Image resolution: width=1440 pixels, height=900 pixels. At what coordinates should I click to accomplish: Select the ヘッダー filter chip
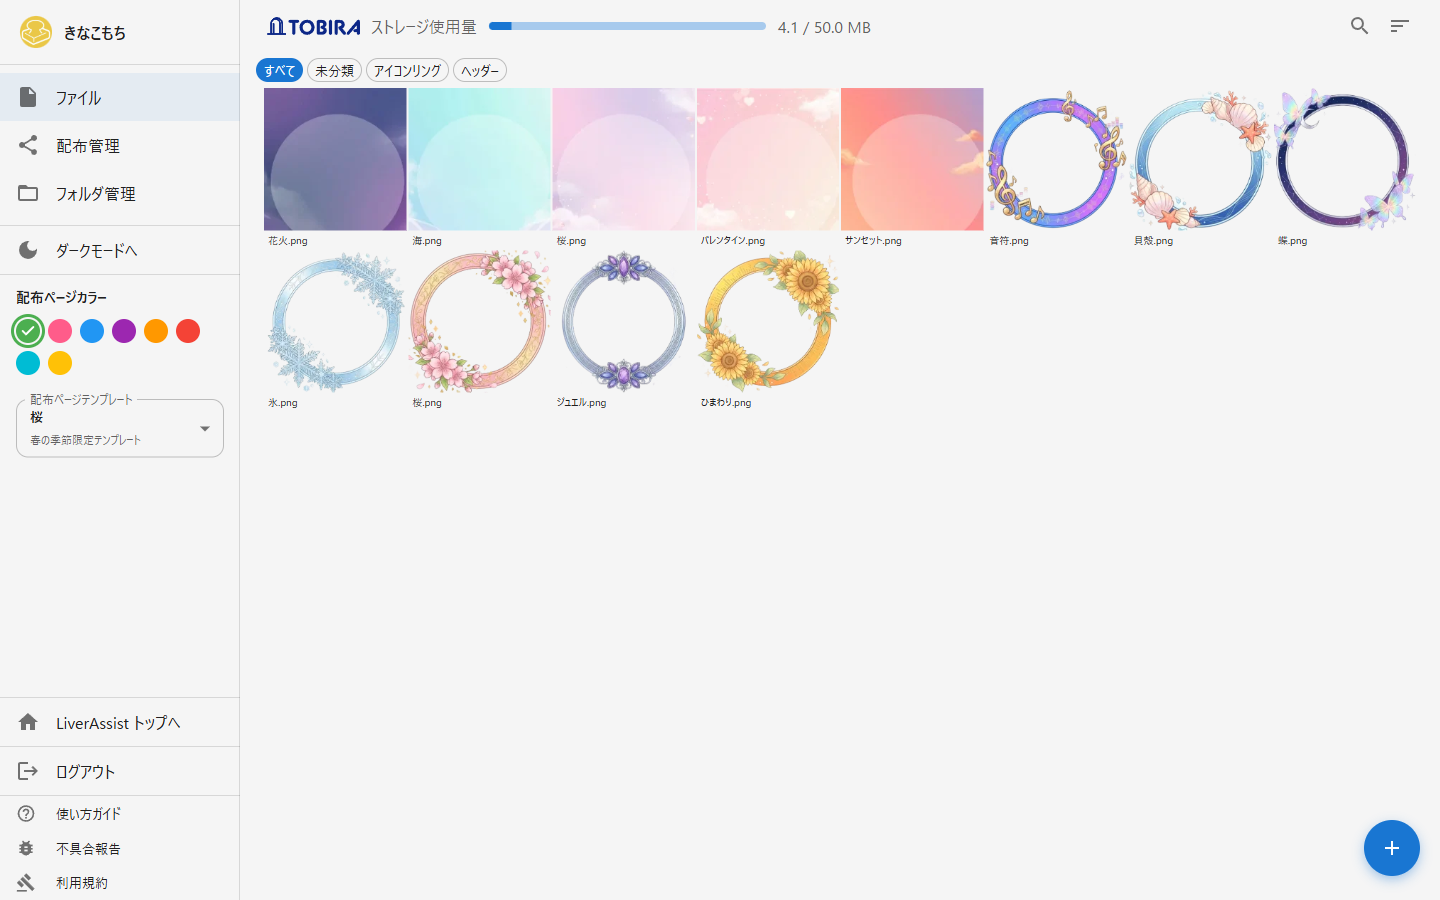pyautogui.click(x=480, y=71)
